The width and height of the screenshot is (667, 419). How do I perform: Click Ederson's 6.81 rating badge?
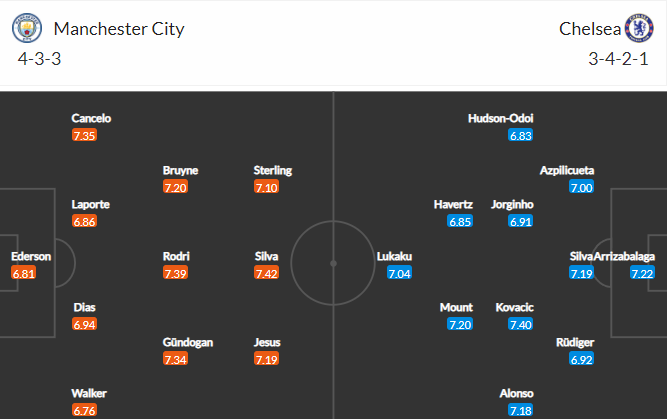point(23,274)
